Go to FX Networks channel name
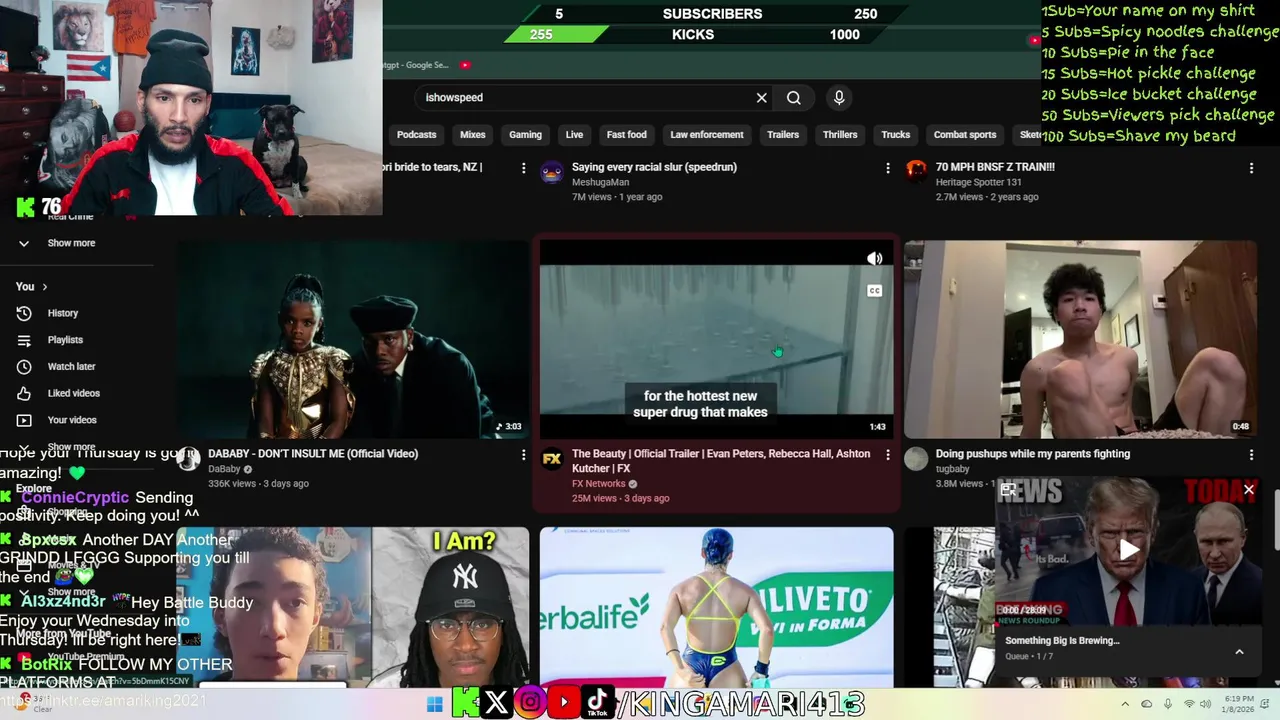The image size is (1280, 720). (598, 484)
